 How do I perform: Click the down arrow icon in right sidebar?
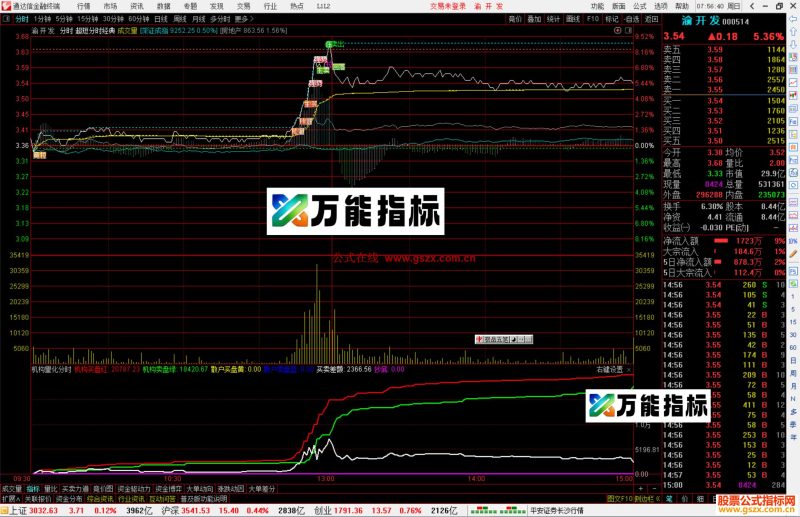click(x=793, y=44)
